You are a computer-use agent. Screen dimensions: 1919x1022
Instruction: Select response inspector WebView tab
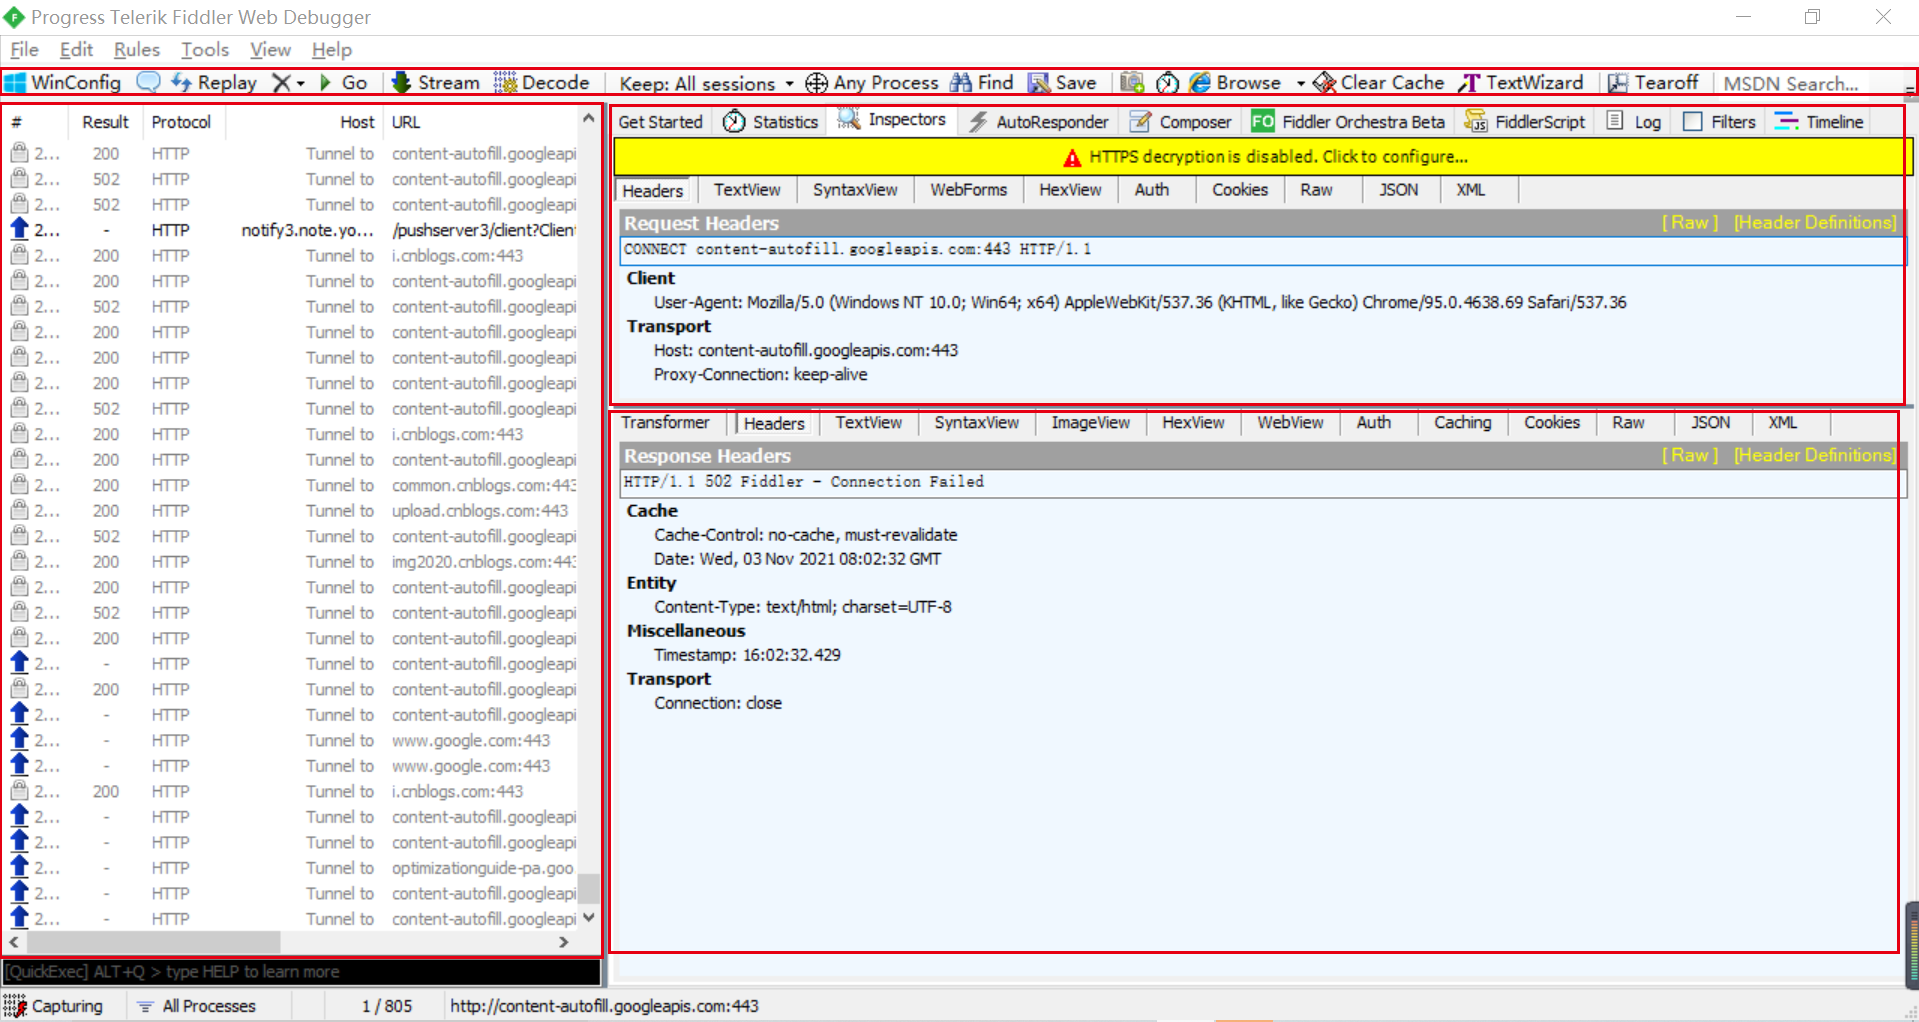tap(1290, 423)
